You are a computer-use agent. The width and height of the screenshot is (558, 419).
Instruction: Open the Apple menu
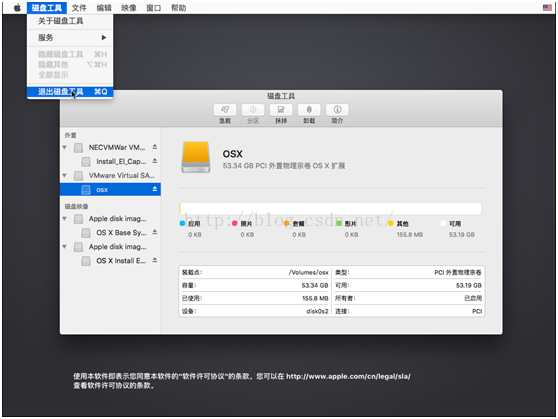[17, 8]
